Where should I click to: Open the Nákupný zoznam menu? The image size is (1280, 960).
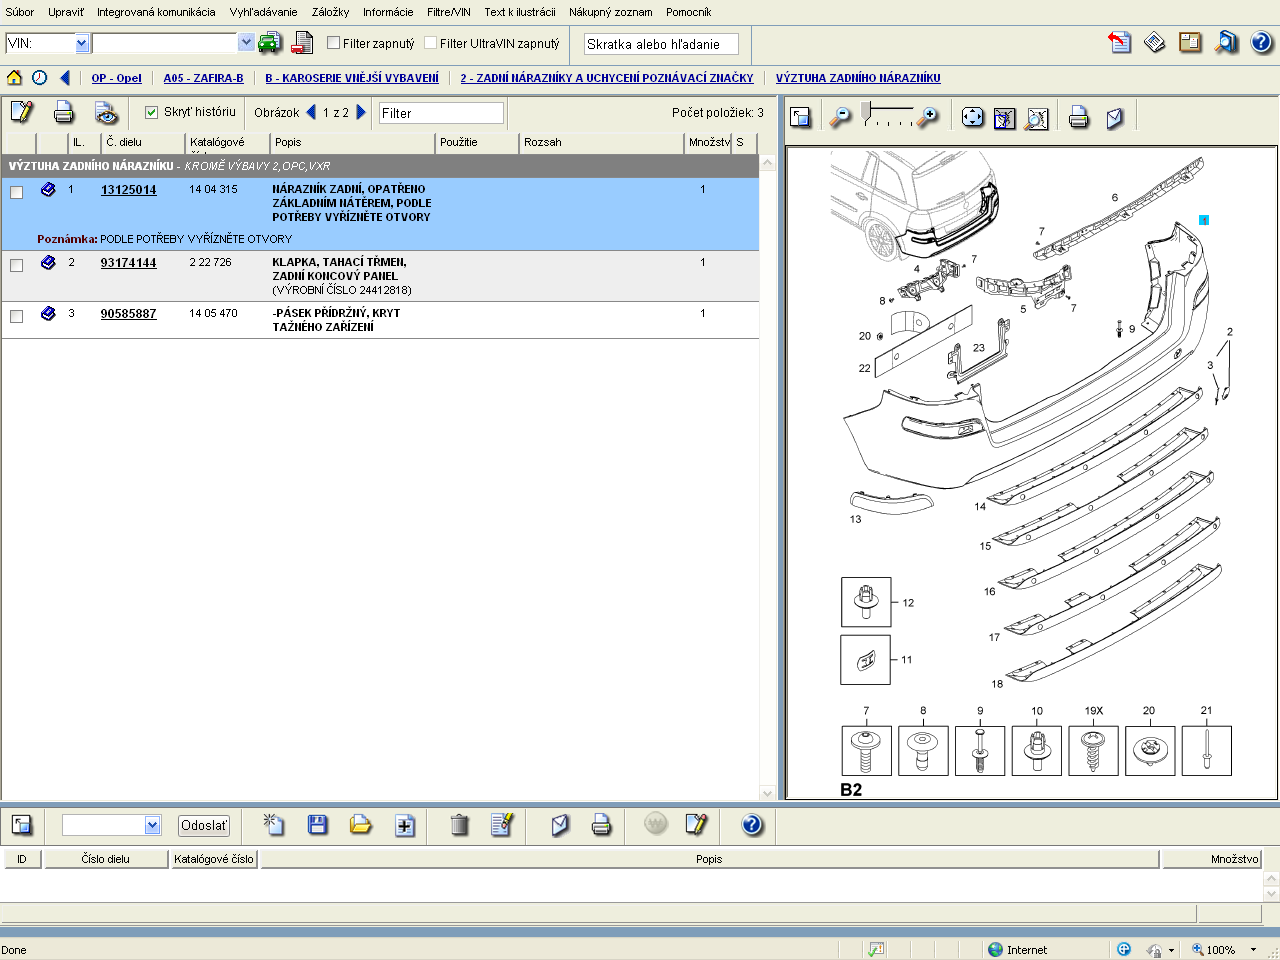point(610,12)
